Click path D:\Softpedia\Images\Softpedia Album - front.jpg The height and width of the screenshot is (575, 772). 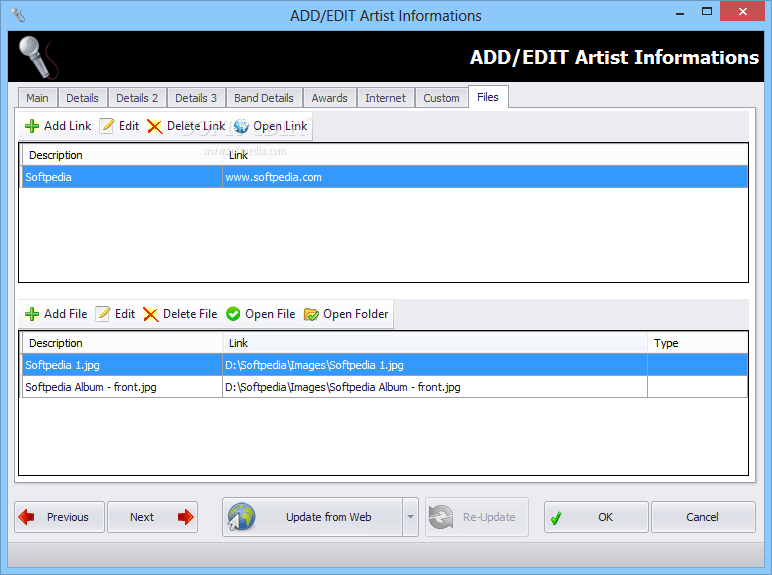pyautogui.click(x=435, y=387)
